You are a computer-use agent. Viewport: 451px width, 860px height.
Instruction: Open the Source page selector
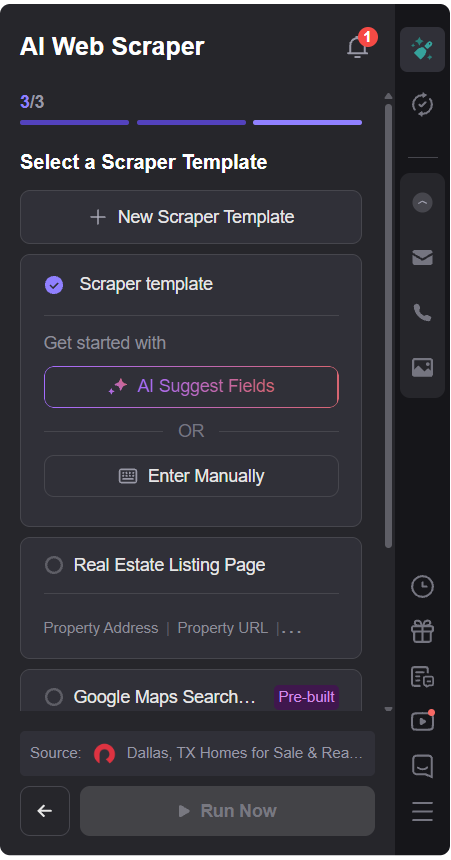coord(198,753)
